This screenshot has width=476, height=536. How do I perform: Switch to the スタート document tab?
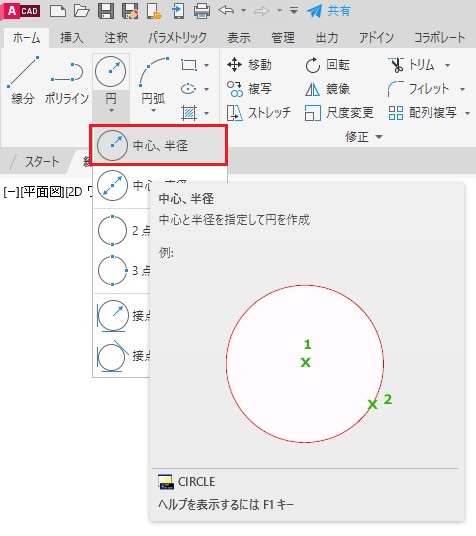tap(42, 162)
